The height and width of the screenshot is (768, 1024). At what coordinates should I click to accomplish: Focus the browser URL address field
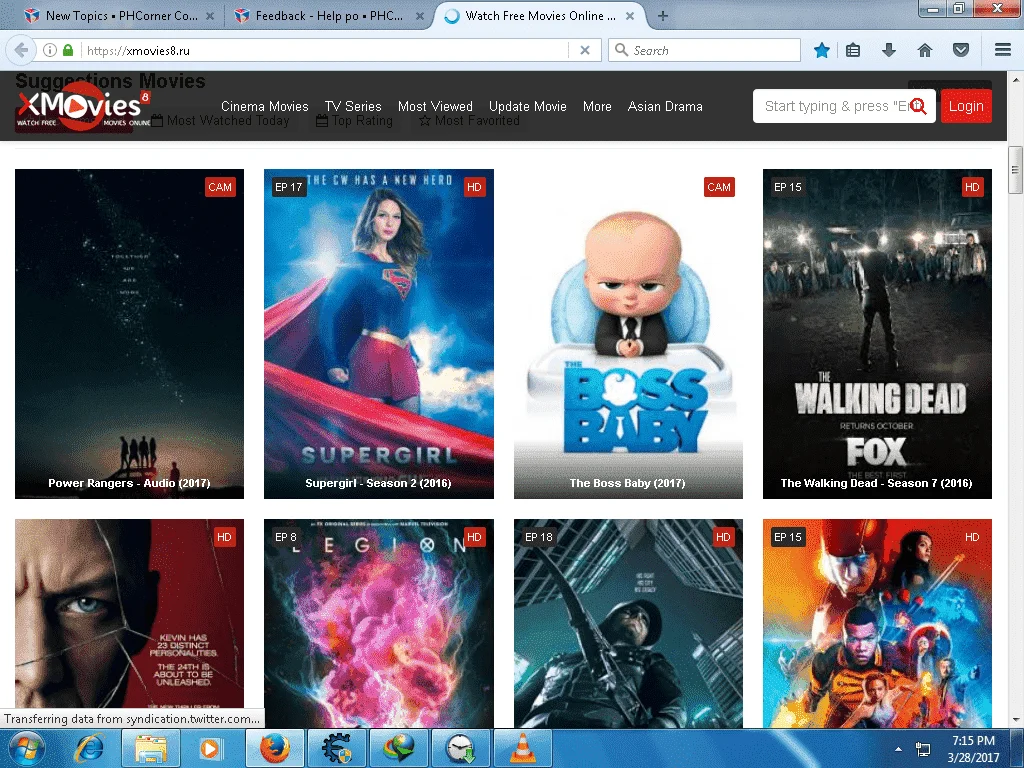(x=325, y=50)
